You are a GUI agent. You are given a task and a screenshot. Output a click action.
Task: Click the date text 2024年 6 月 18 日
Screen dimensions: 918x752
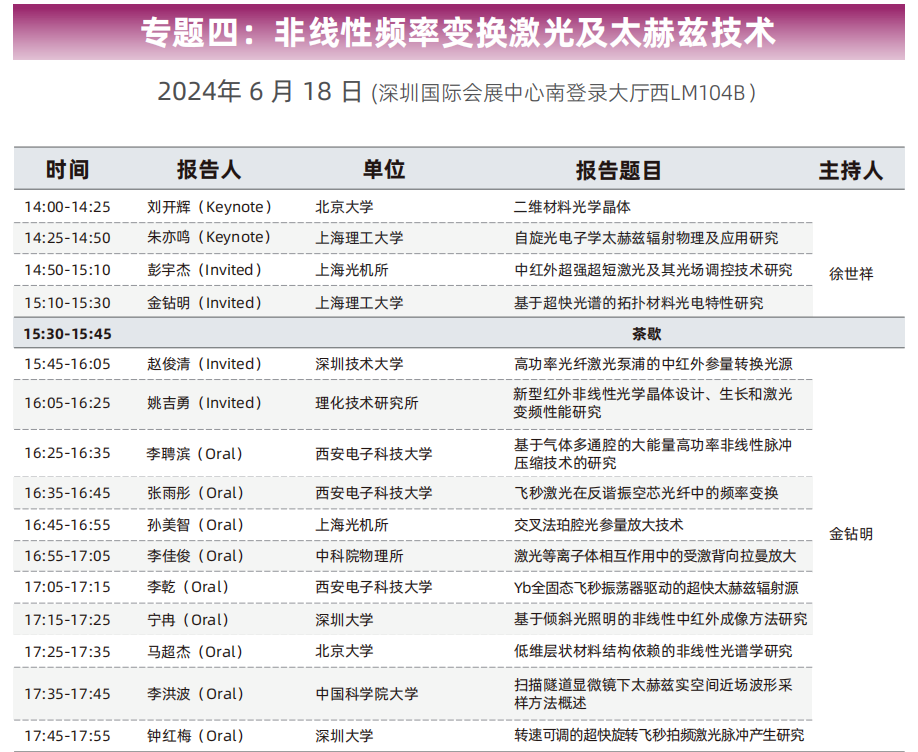[260, 92]
